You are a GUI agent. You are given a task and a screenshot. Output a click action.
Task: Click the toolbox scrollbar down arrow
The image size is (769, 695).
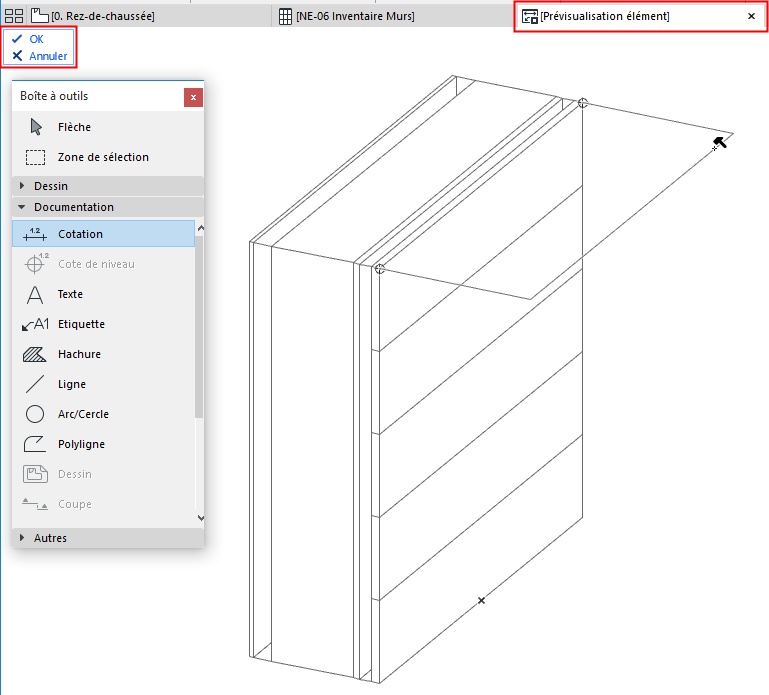tap(200, 517)
